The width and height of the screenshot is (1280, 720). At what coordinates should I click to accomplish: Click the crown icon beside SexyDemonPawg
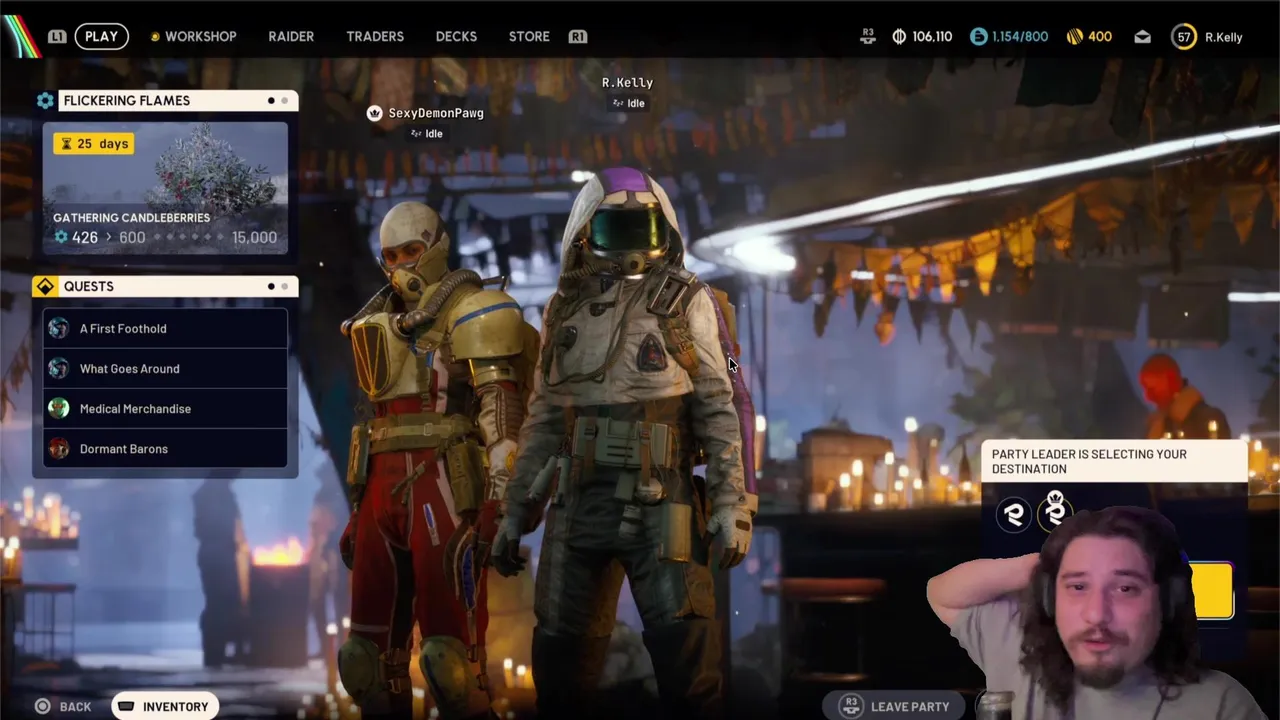click(375, 113)
